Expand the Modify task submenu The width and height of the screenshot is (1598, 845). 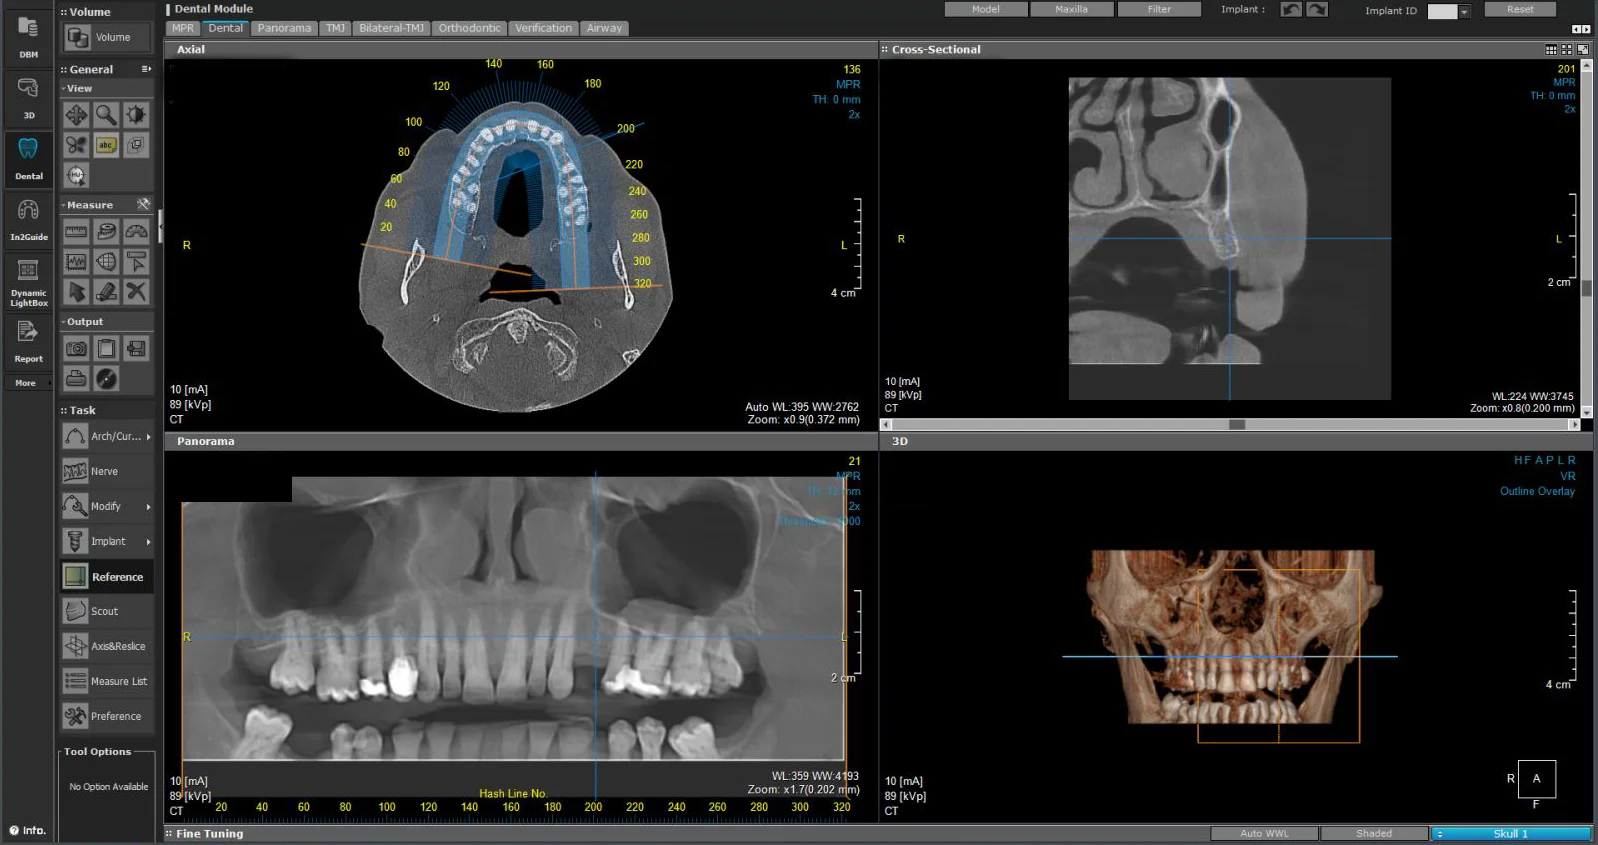148,507
